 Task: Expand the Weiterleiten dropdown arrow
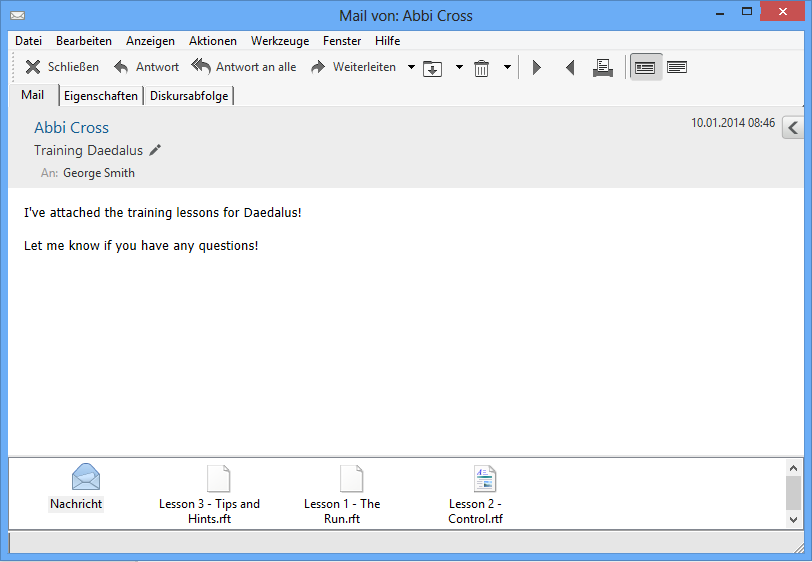coord(411,67)
